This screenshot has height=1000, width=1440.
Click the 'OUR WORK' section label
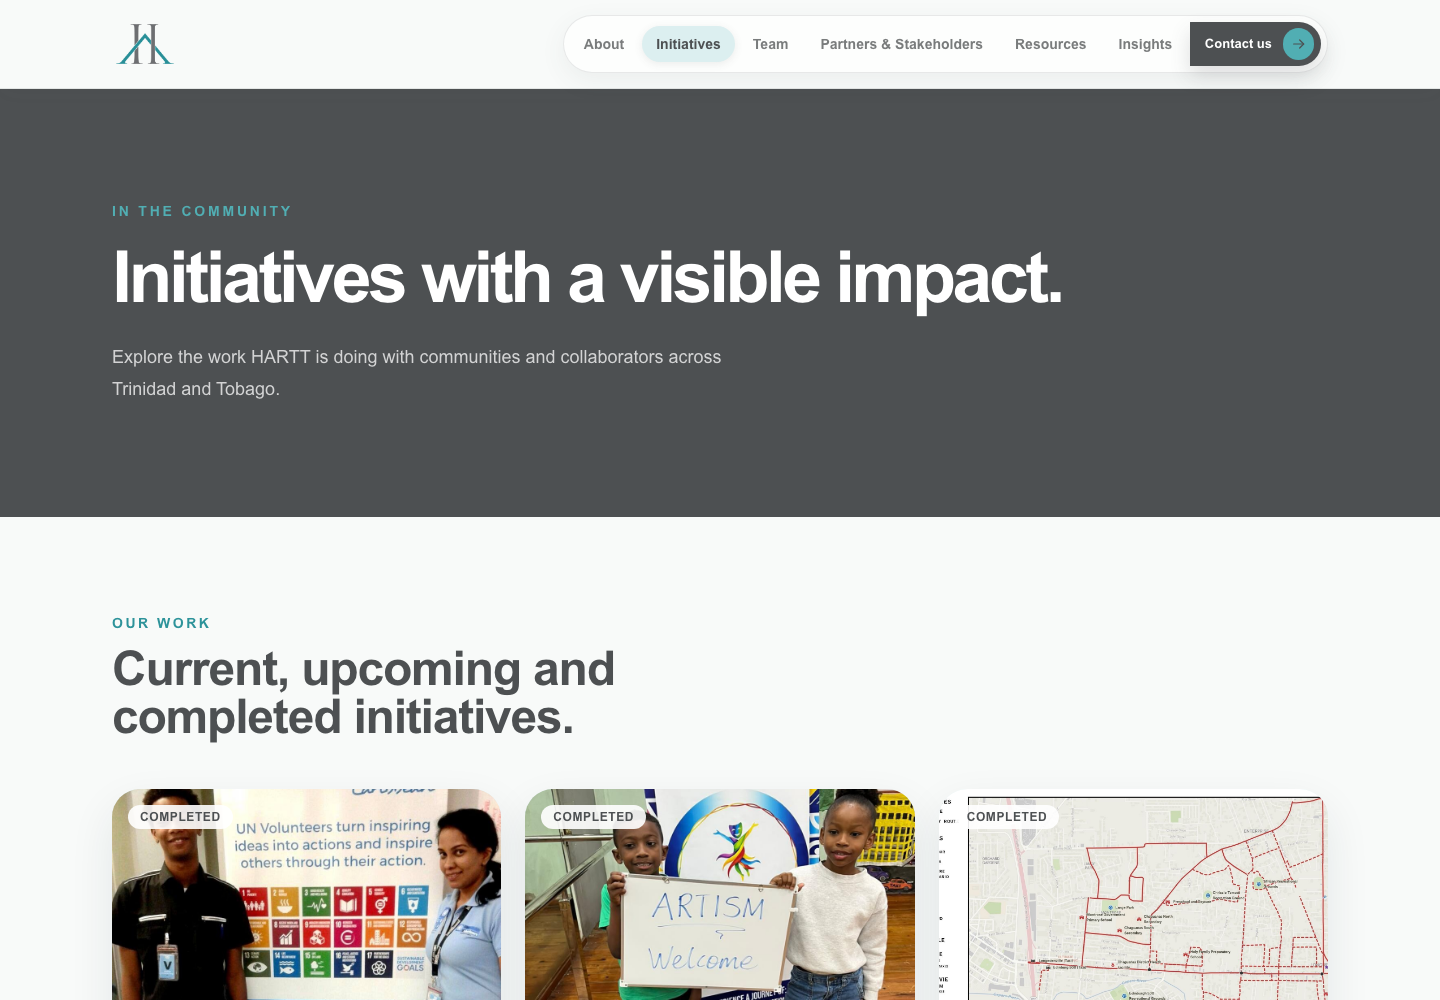161,623
